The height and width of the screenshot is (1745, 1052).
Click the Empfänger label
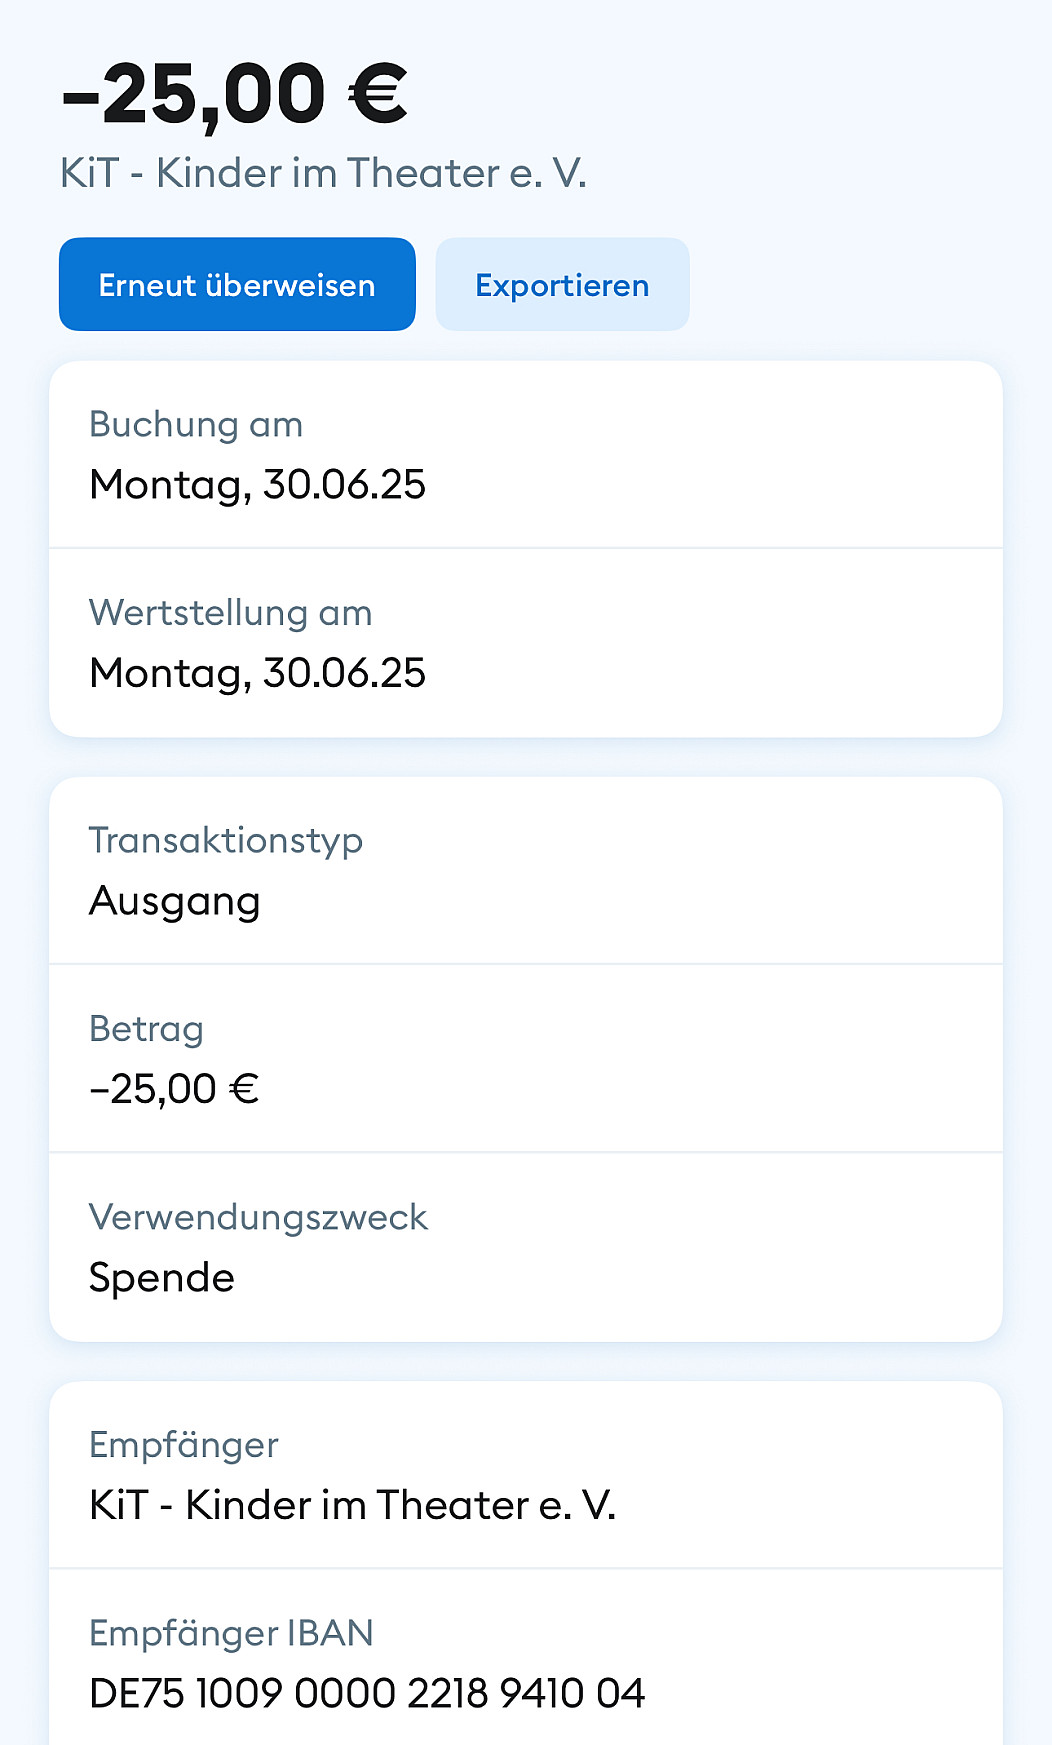[184, 1445]
